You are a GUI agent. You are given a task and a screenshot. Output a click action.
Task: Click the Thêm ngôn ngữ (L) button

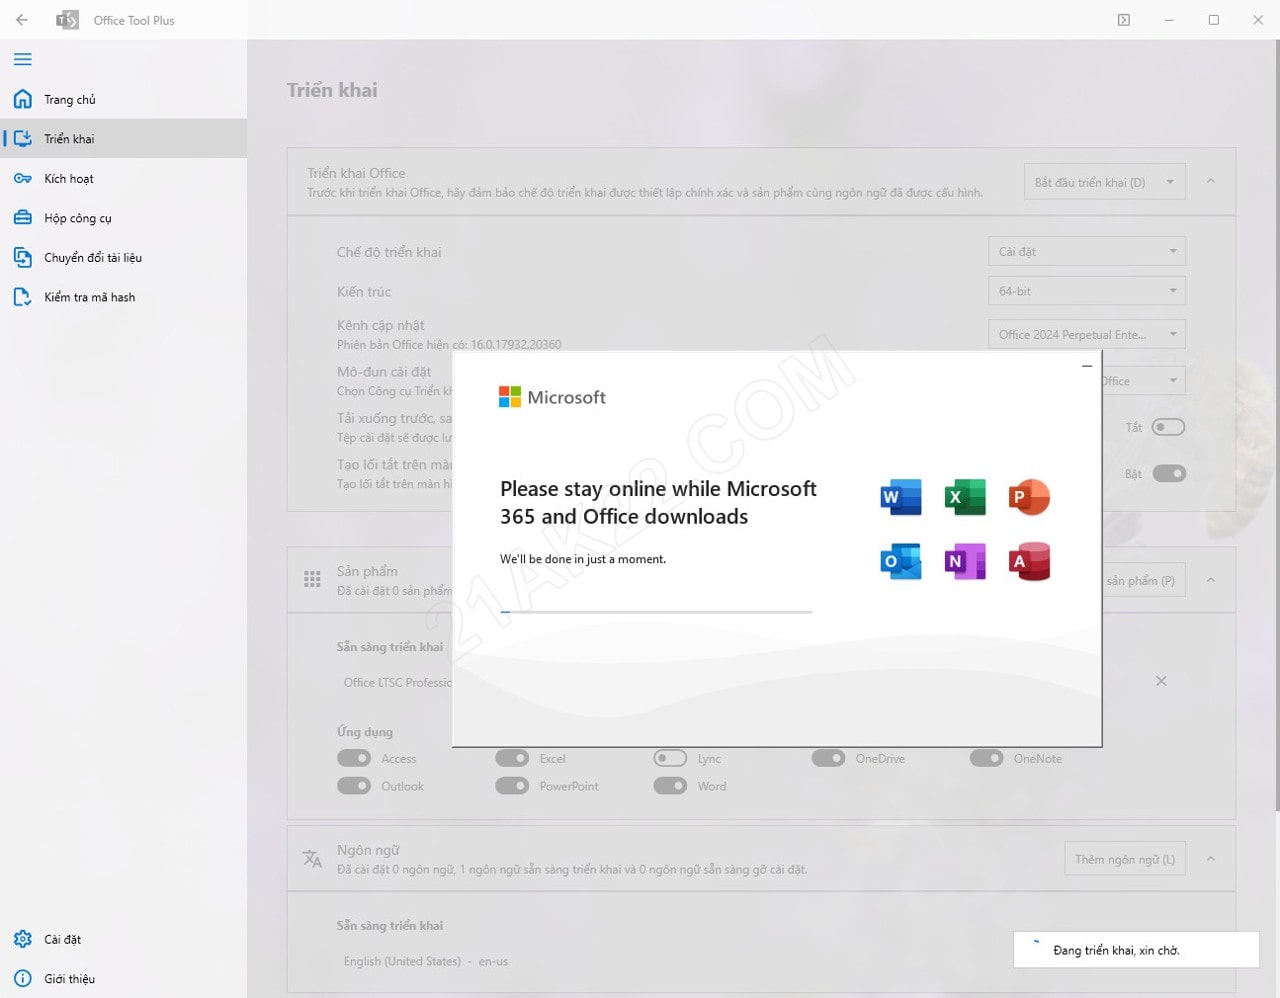coord(1125,859)
